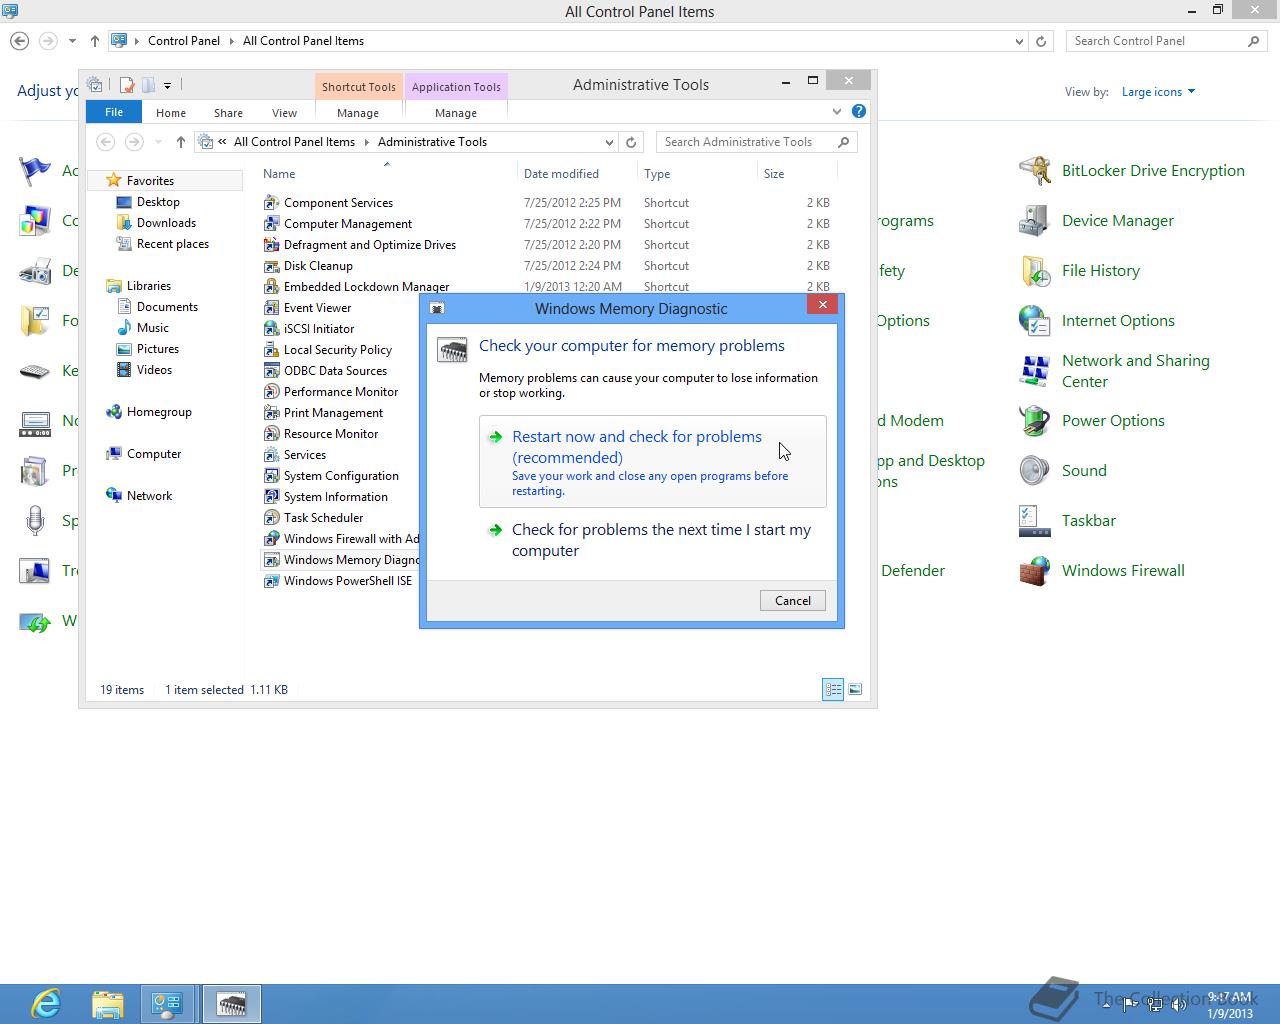Go back in the Control Panel window
Screen dimensions: 1280x1024
pos(19,41)
